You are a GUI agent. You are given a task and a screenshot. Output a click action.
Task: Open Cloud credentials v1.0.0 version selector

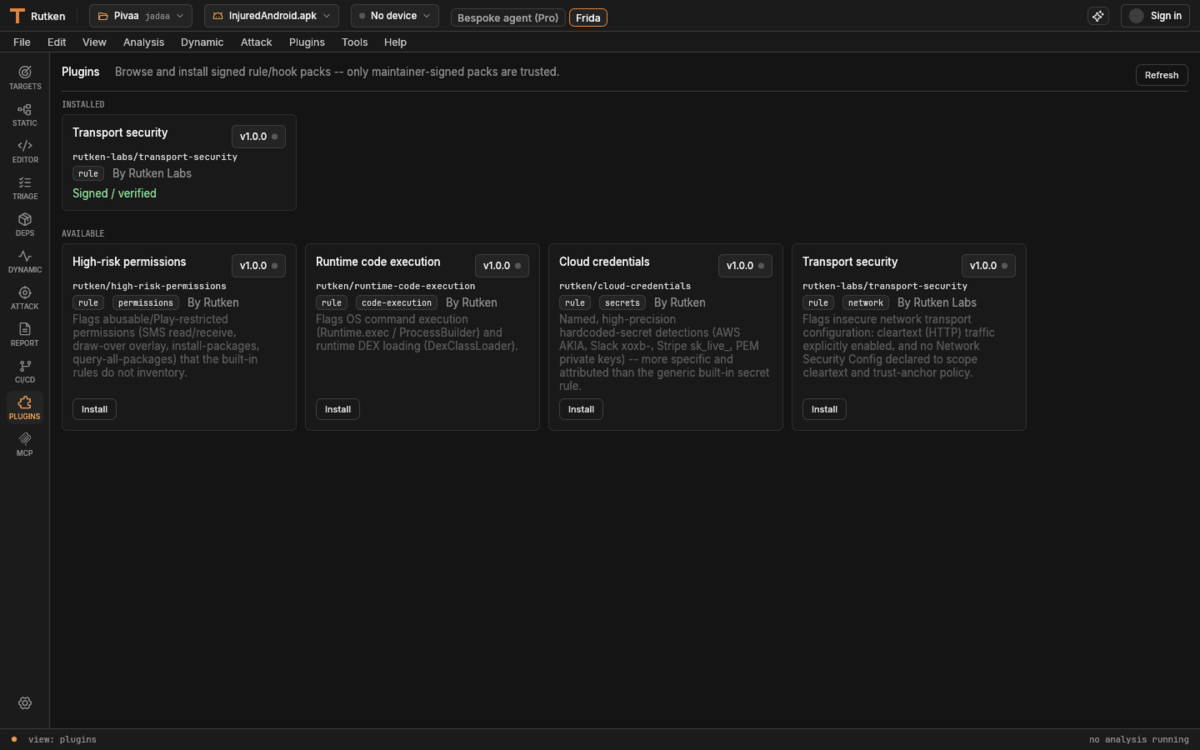coord(745,265)
